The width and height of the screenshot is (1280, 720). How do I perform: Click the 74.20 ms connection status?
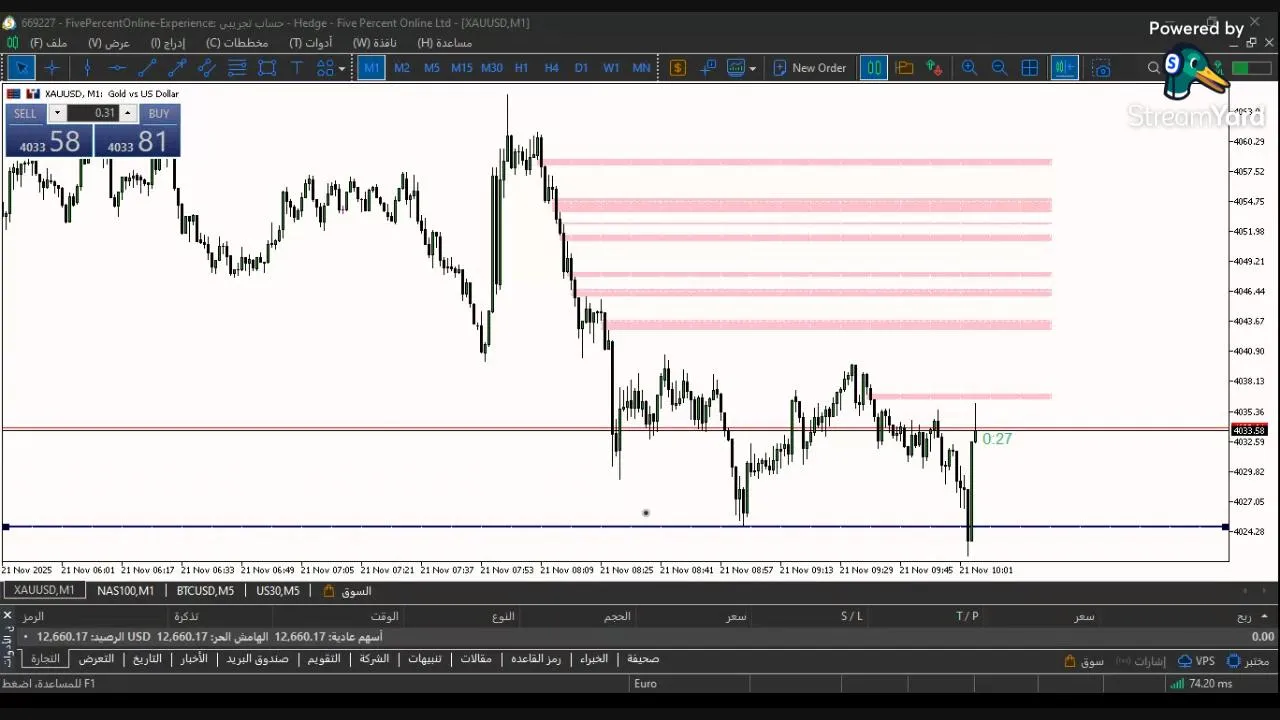[1203, 684]
